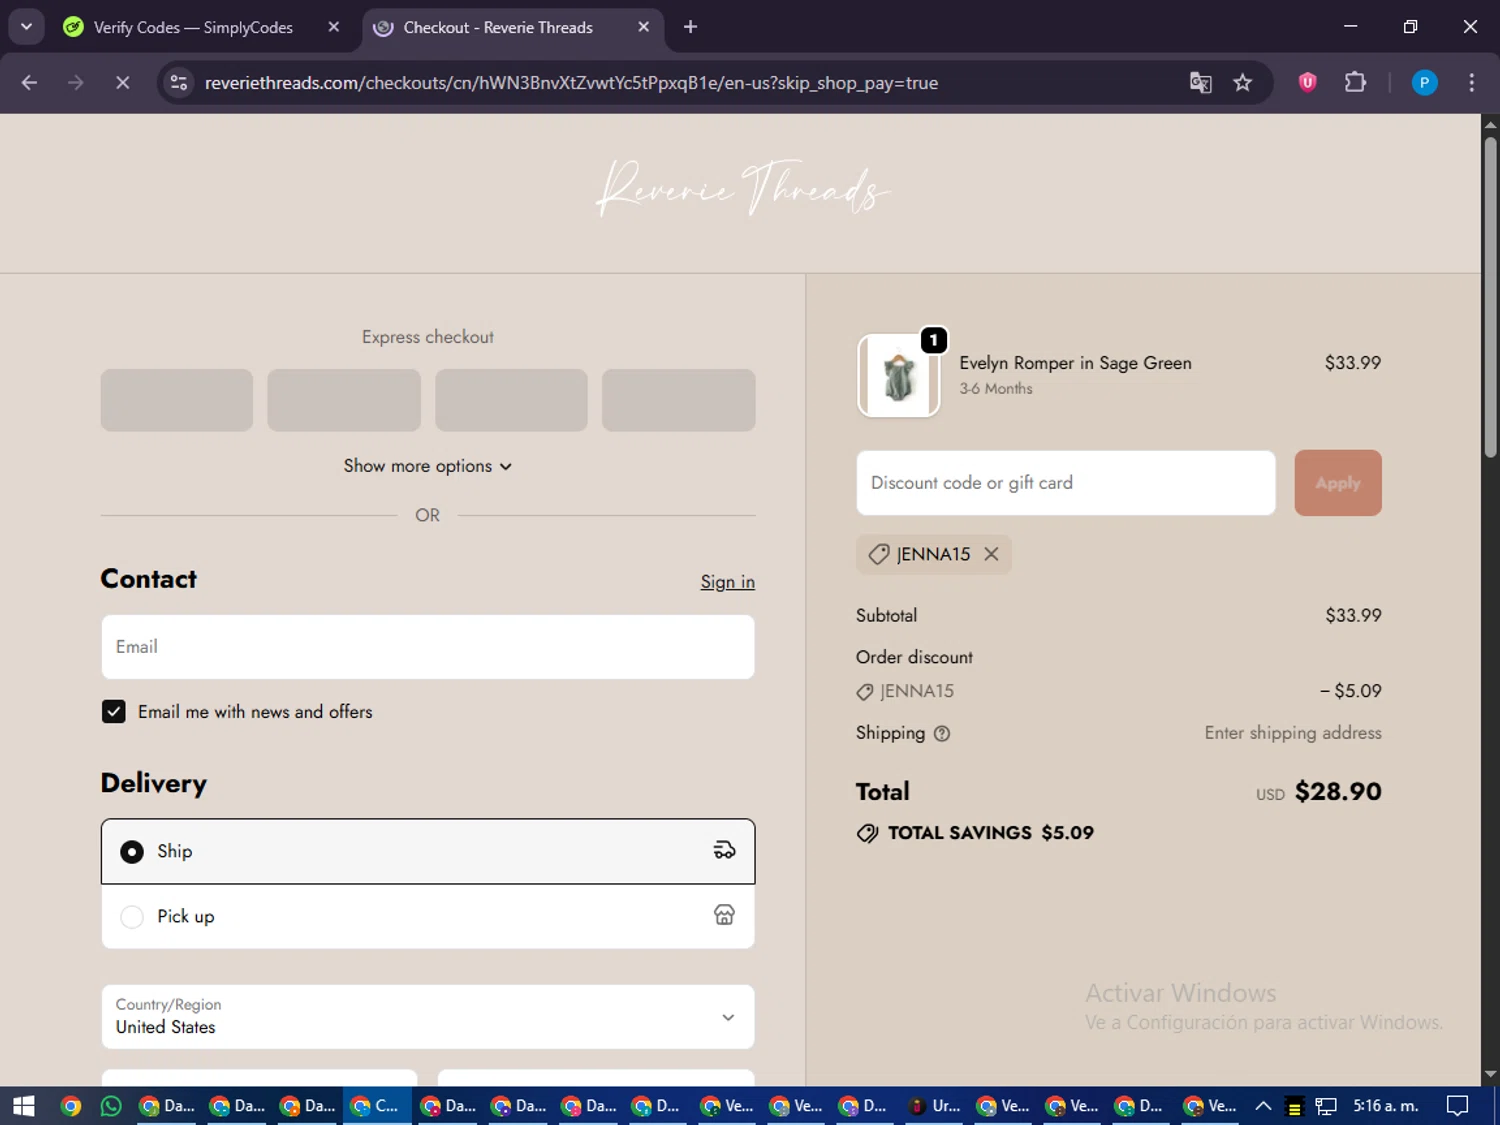Open the "Ur..." taskbar window
Viewport: 1500px width, 1125px height.
point(934,1106)
